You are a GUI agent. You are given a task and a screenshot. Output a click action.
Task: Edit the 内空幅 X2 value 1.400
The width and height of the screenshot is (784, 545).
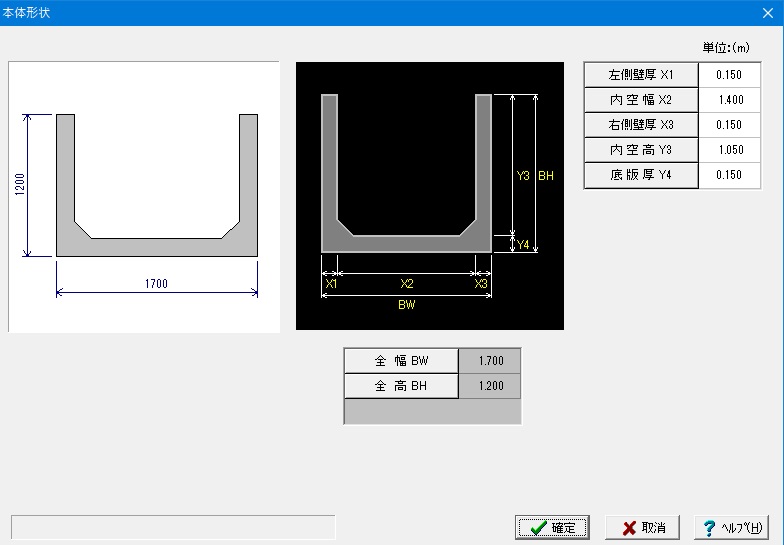coord(730,100)
